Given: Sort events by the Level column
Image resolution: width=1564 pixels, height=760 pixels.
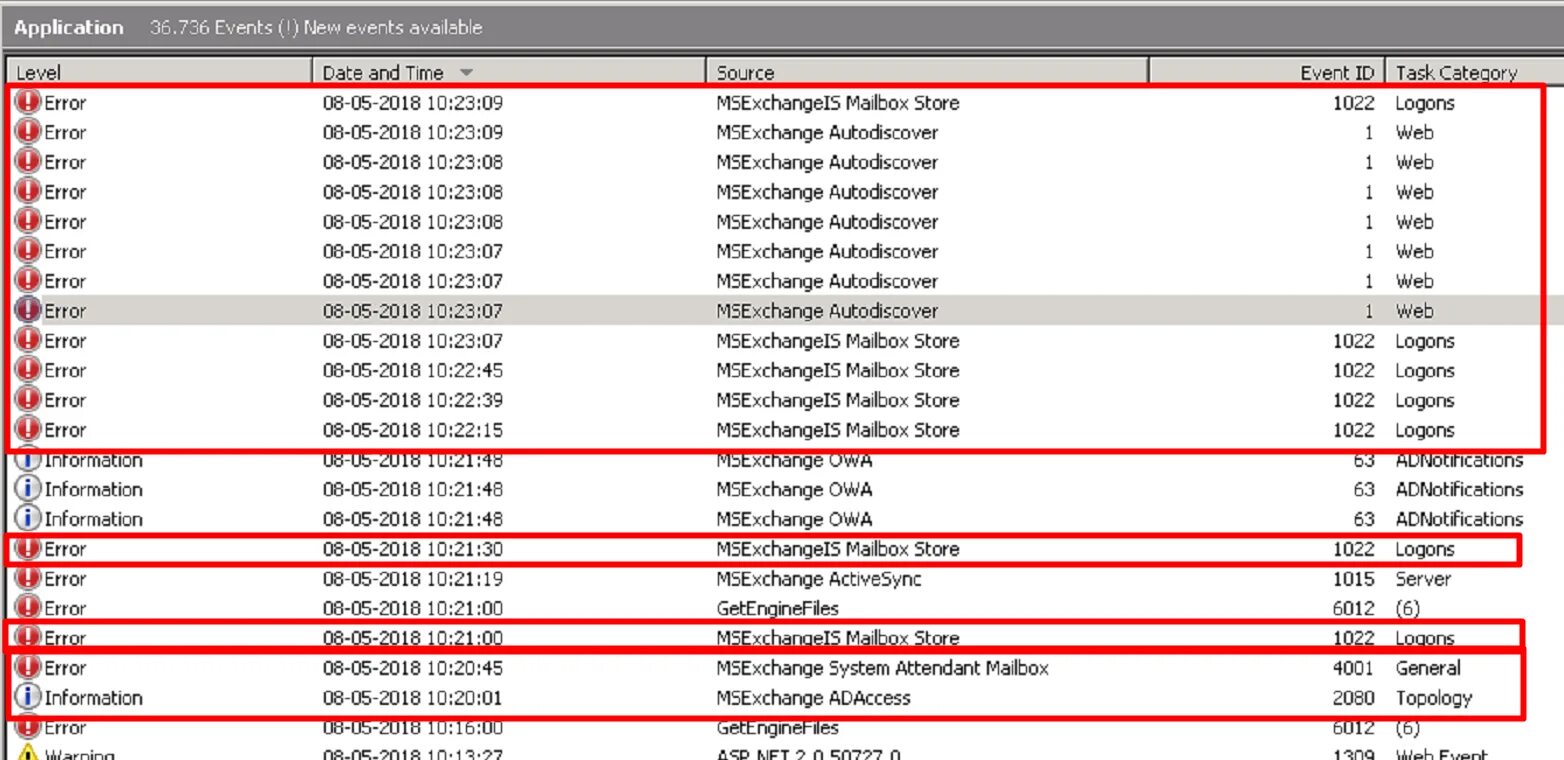Looking at the screenshot, I should [160, 72].
